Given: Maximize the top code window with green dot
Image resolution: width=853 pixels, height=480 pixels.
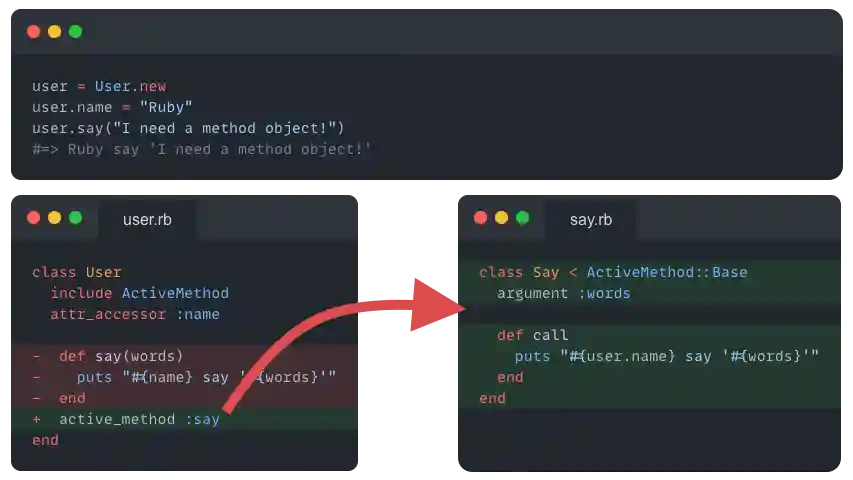Looking at the screenshot, I should tap(75, 32).
